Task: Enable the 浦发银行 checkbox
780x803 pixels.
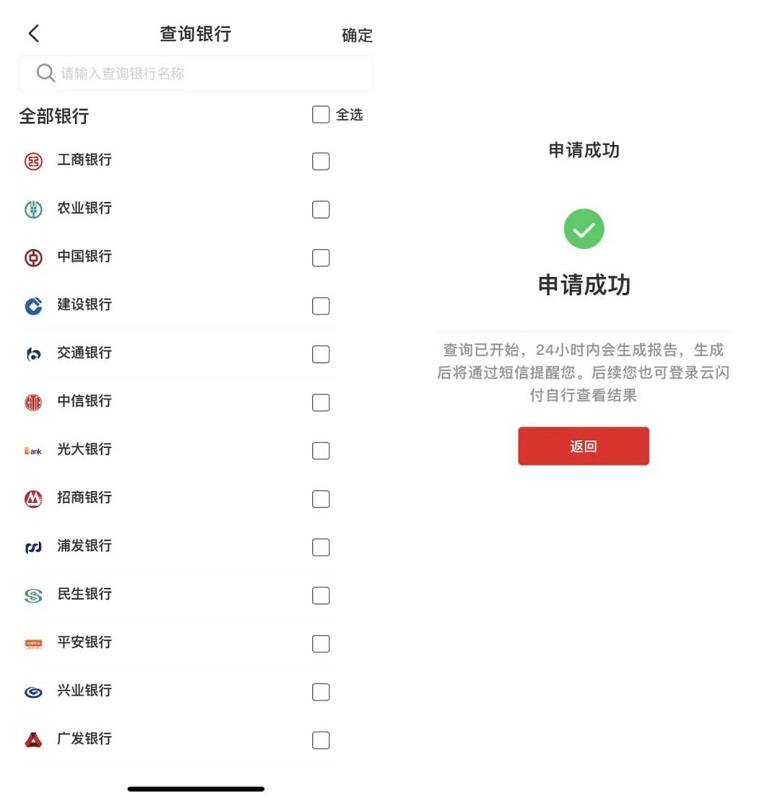Action: tap(321, 547)
